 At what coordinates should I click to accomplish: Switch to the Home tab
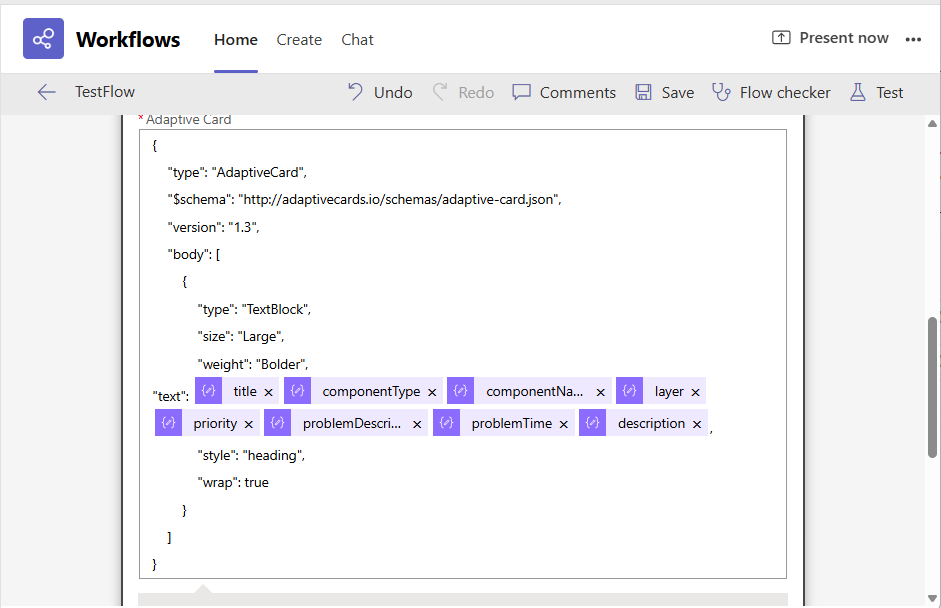tap(236, 40)
